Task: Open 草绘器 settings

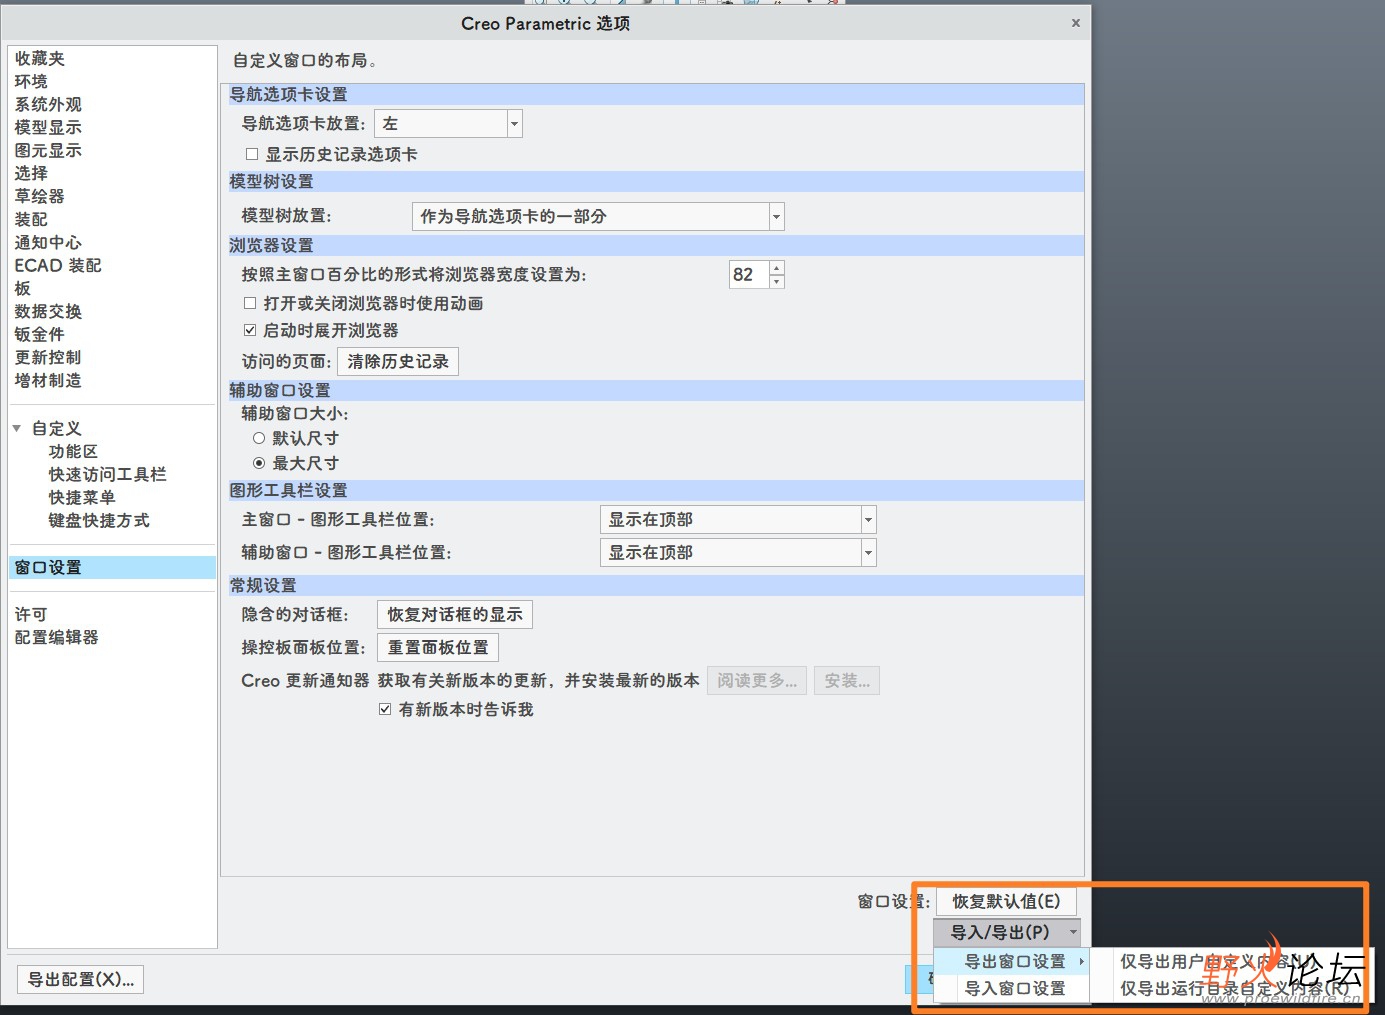Action: click(x=40, y=197)
